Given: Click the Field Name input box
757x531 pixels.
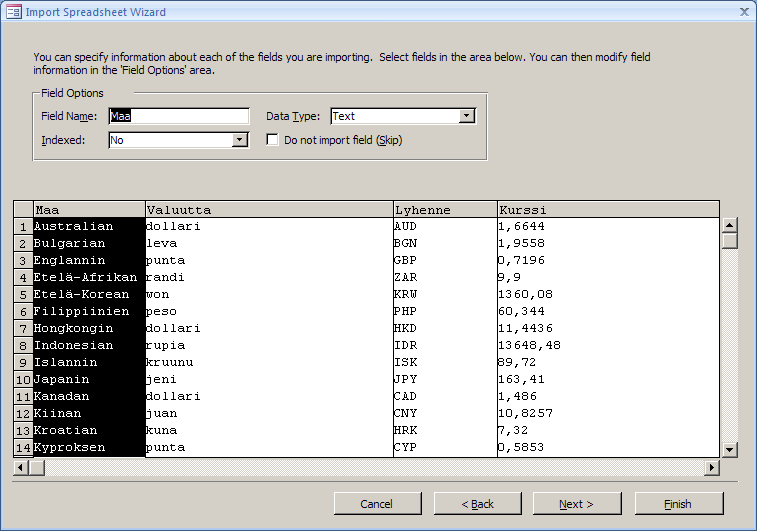Looking at the screenshot, I should pos(179,116).
